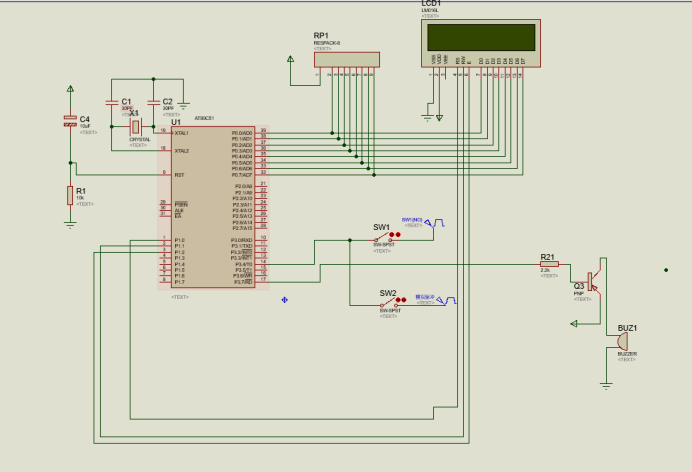Click the SW1 reference label
This screenshot has height=472, width=692.
click(382, 228)
